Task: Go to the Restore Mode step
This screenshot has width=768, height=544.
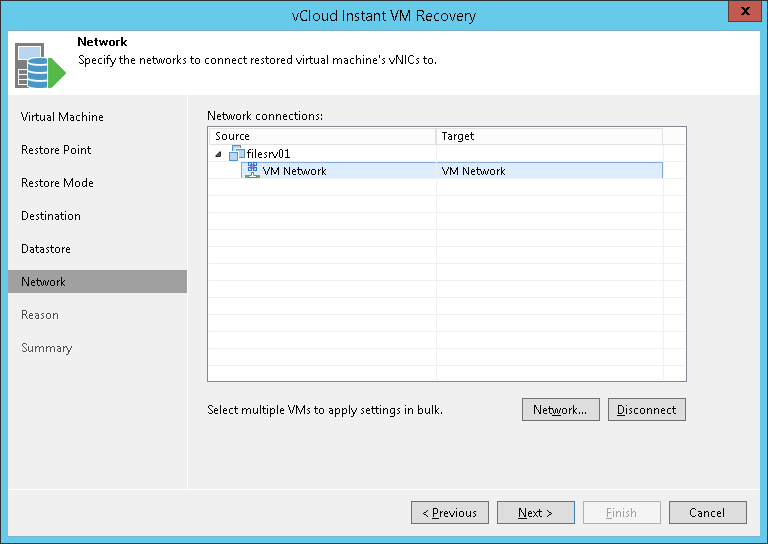Action: 57,183
